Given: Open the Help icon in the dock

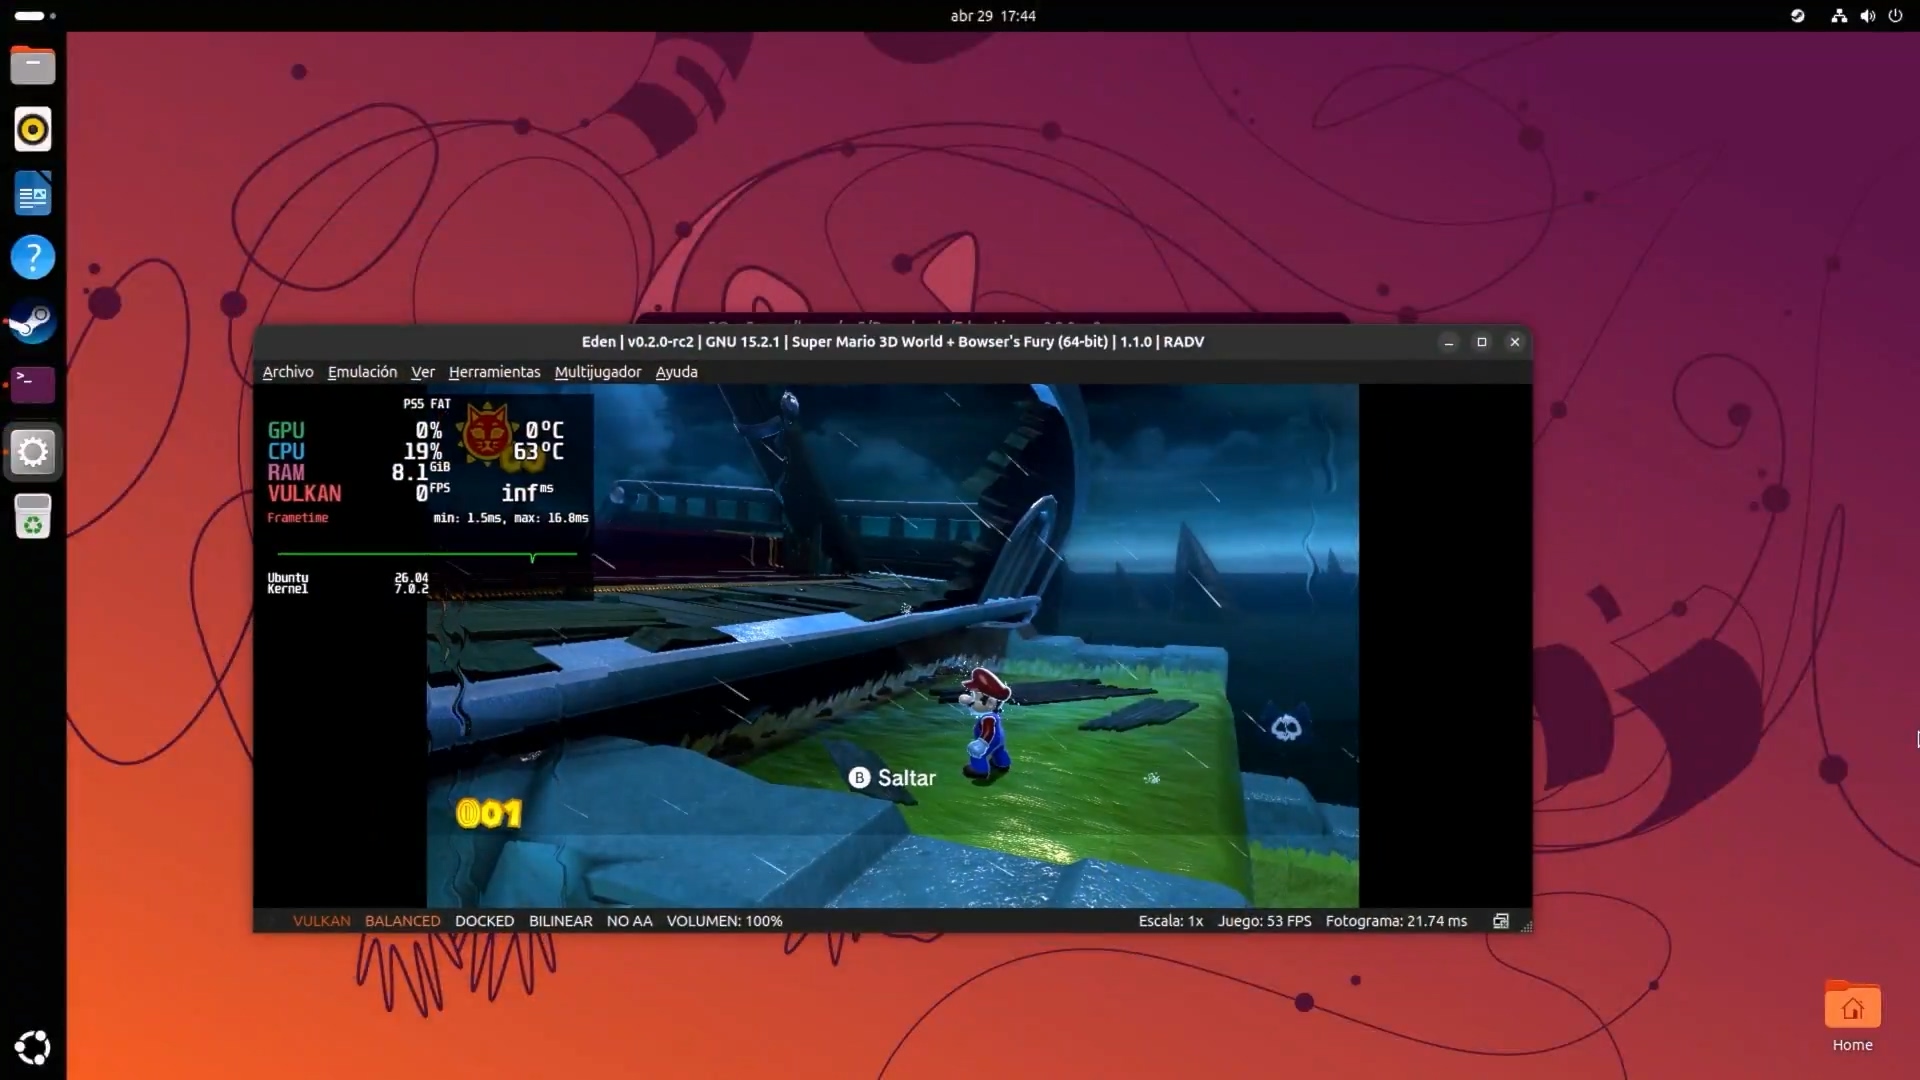Looking at the screenshot, I should click(x=33, y=258).
